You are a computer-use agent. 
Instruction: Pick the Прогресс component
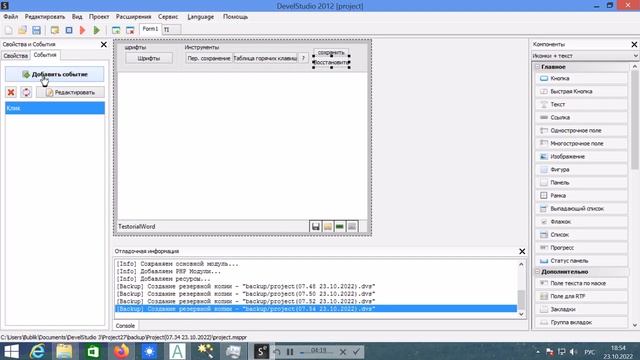[x=581, y=248]
